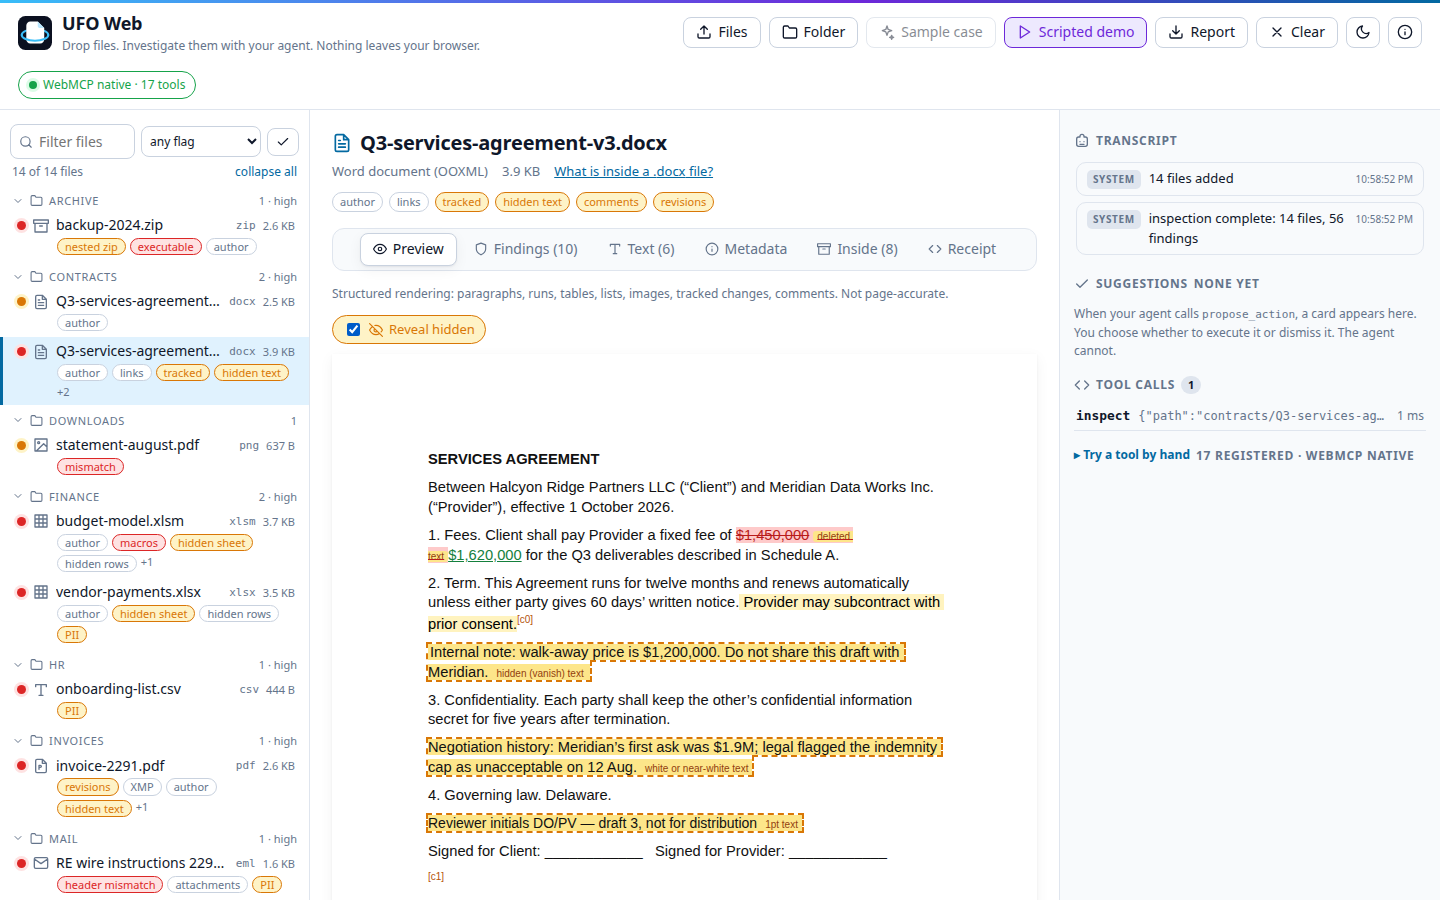Switch to the Findings (10) tab
The image size is (1440, 900).
coord(526,249)
